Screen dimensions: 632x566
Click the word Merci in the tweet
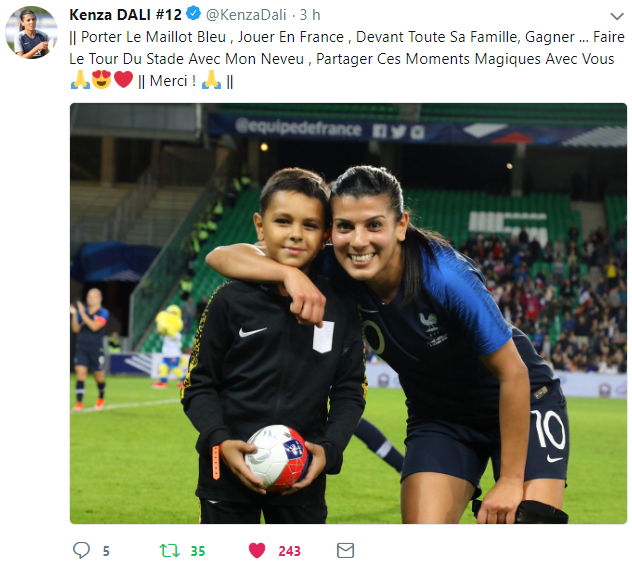[x=168, y=81]
